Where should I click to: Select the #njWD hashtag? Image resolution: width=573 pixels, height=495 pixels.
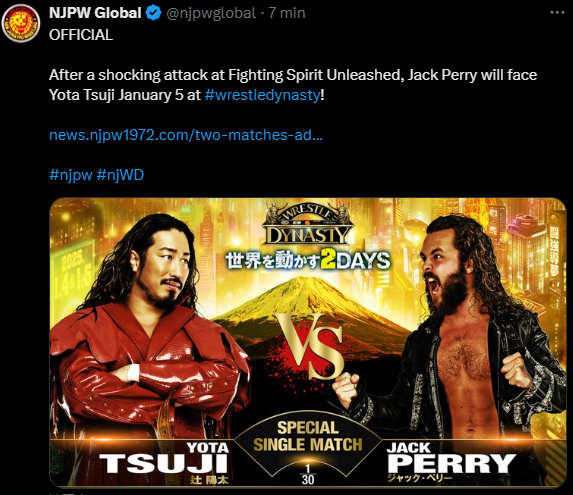coord(120,175)
